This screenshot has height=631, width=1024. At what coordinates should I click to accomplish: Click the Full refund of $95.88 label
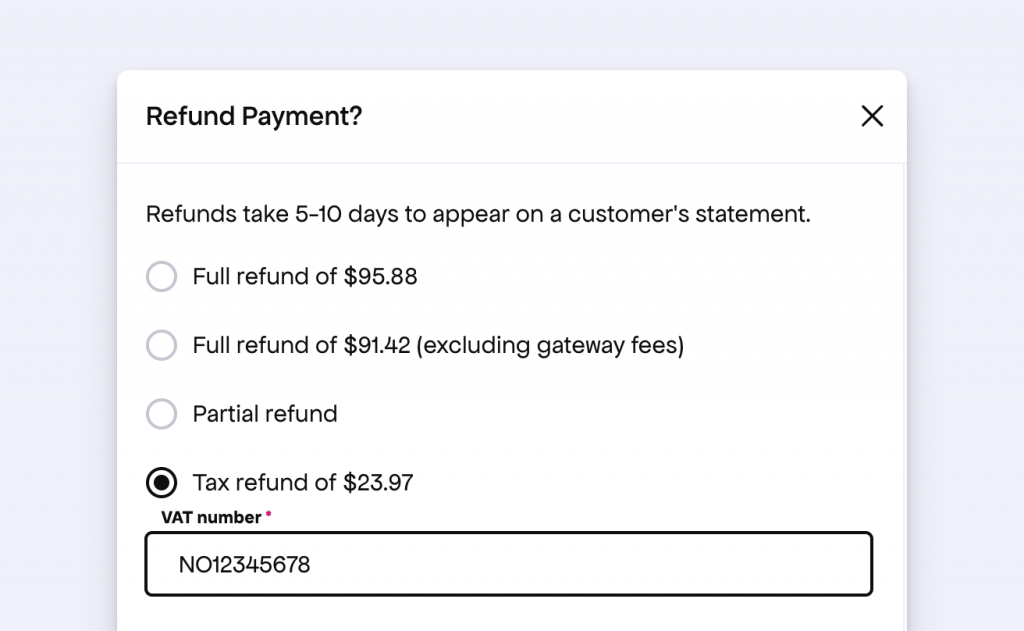tap(304, 277)
